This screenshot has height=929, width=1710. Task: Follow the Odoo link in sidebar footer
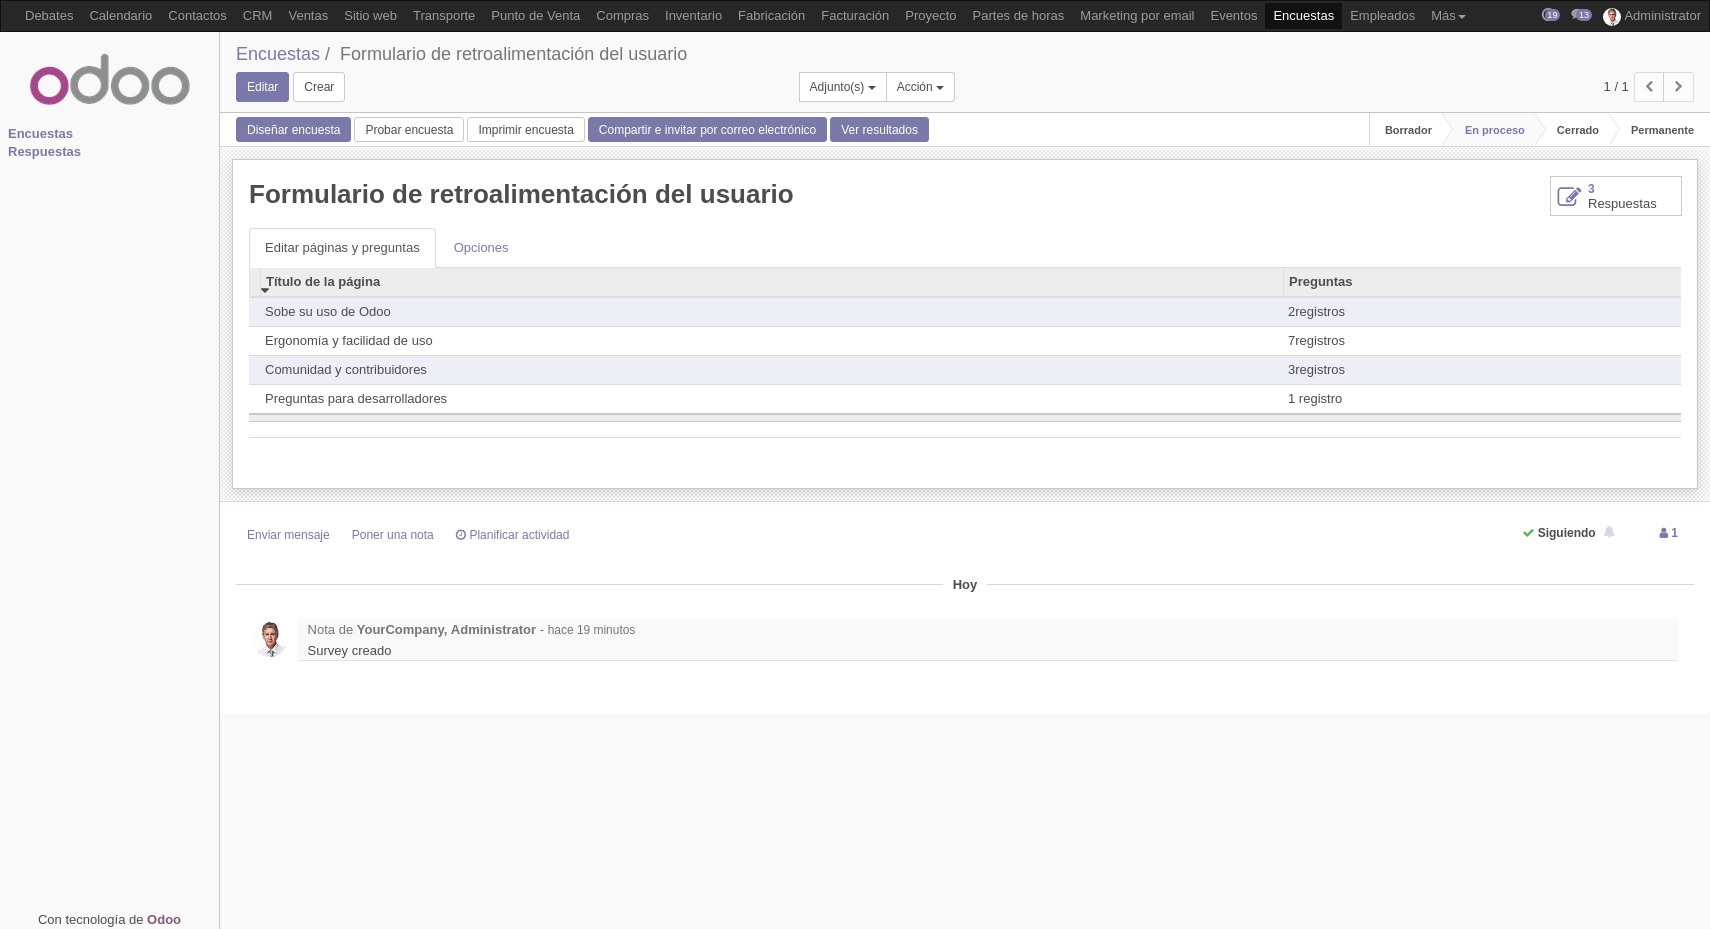(x=164, y=920)
